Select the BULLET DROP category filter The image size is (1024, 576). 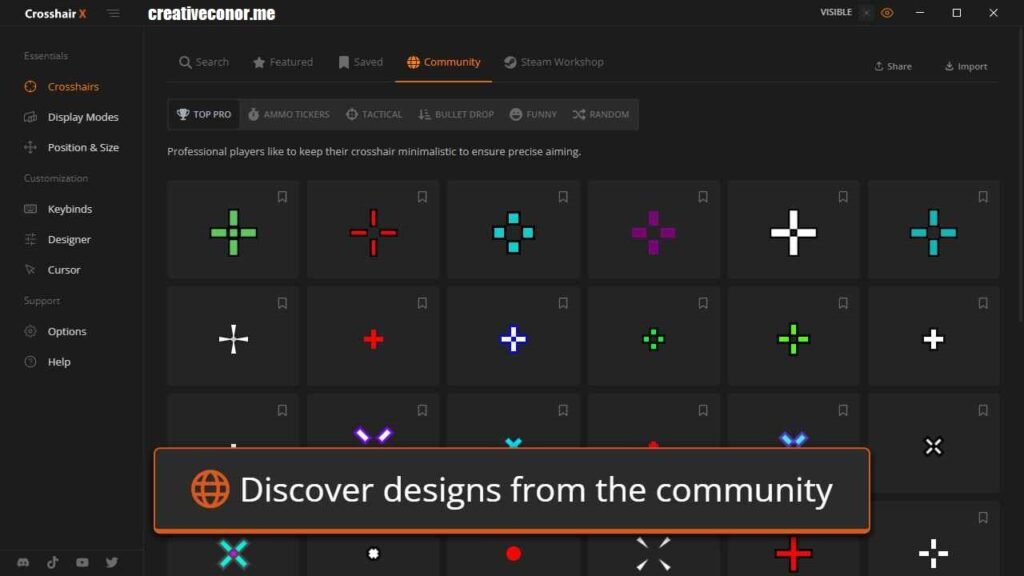coord(456,114)
